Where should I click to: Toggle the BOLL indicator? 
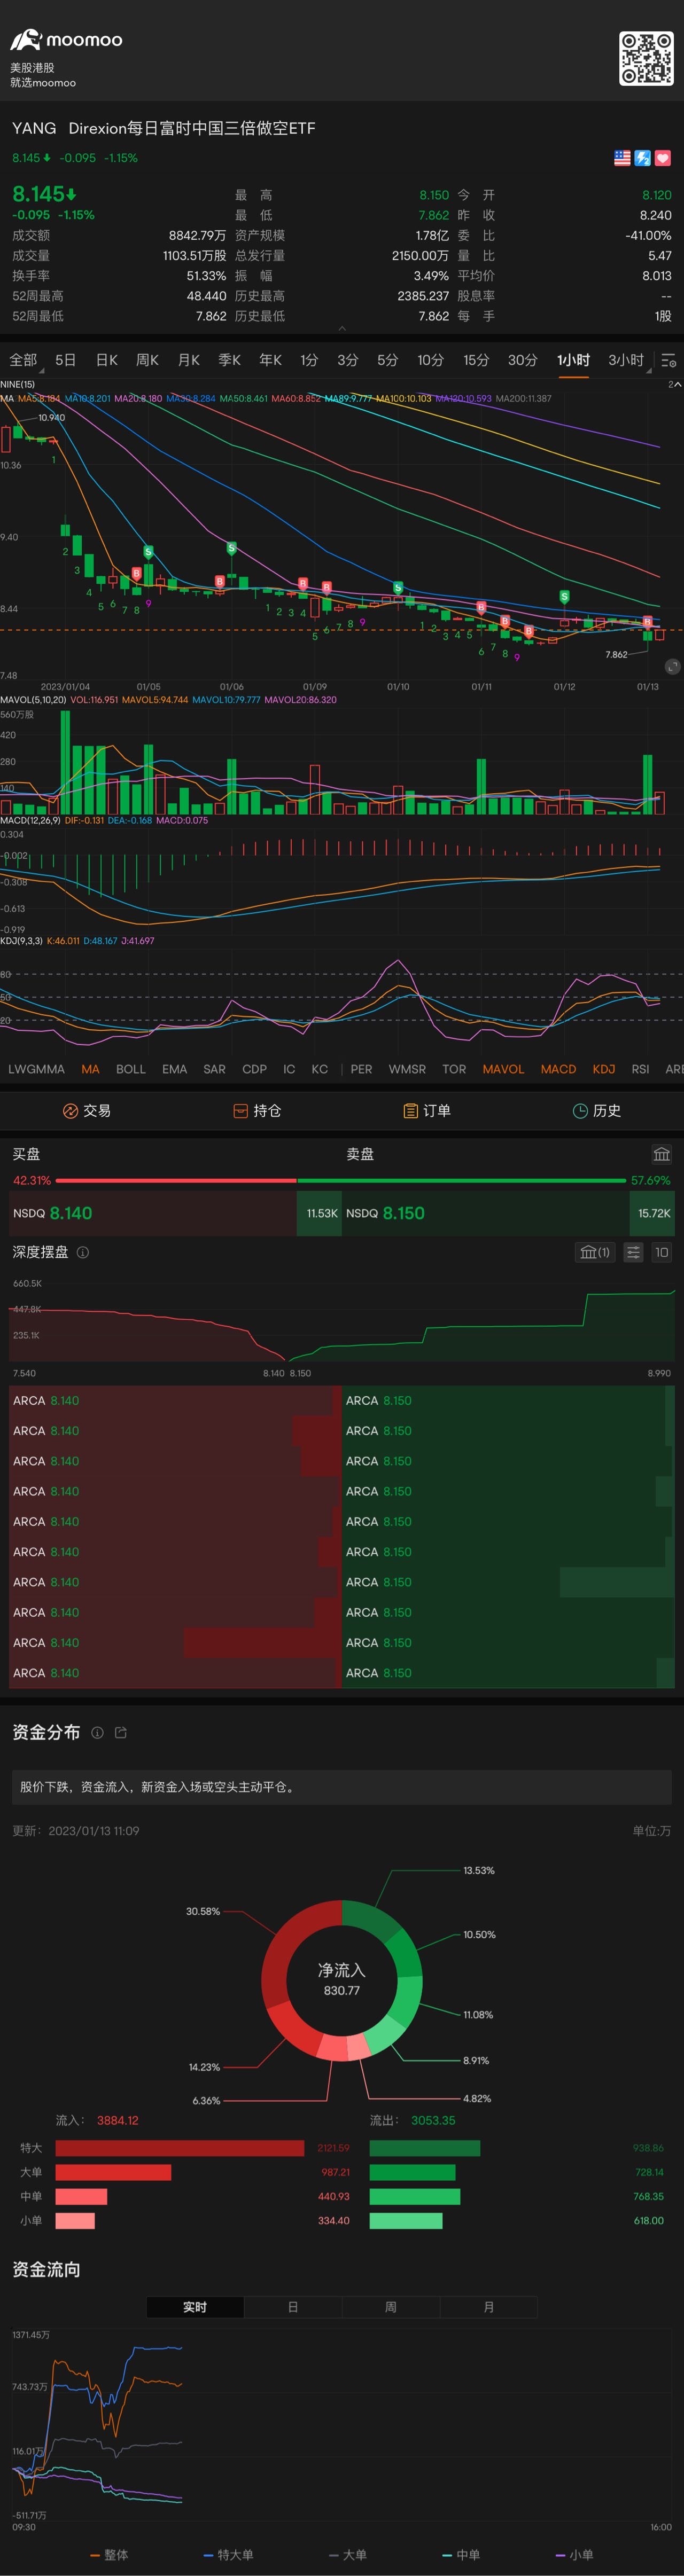tap(131, 1069)
